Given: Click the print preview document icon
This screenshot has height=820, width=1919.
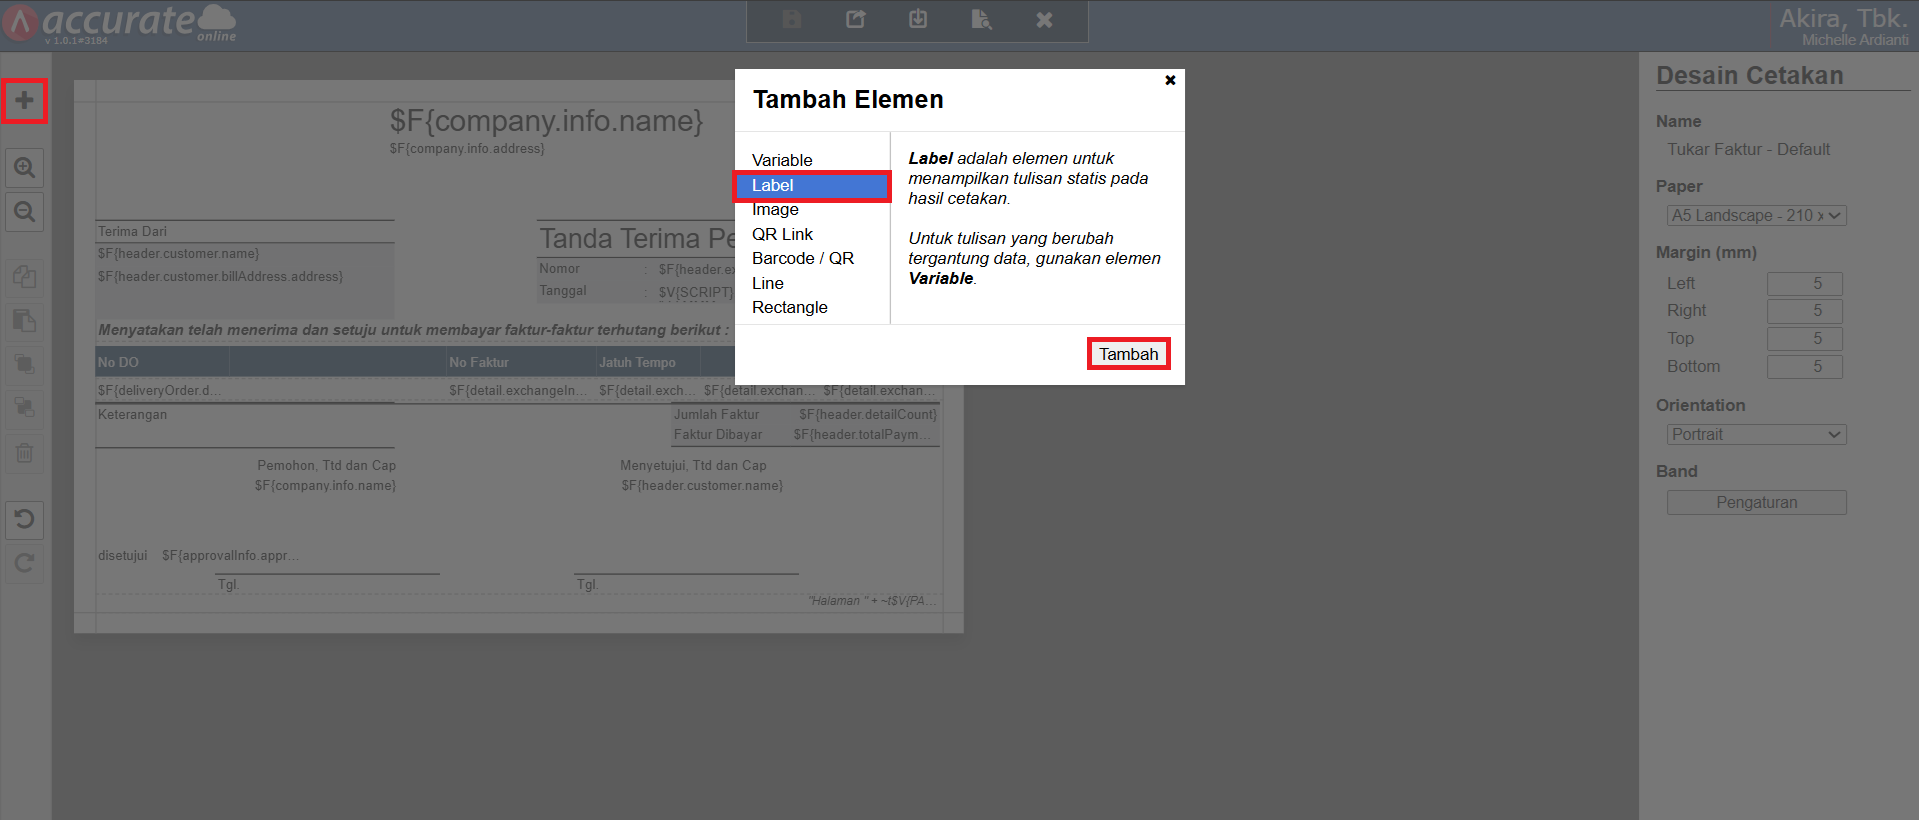Looking at the screenshot, I should pyautogui.click(x=980, y=20).
